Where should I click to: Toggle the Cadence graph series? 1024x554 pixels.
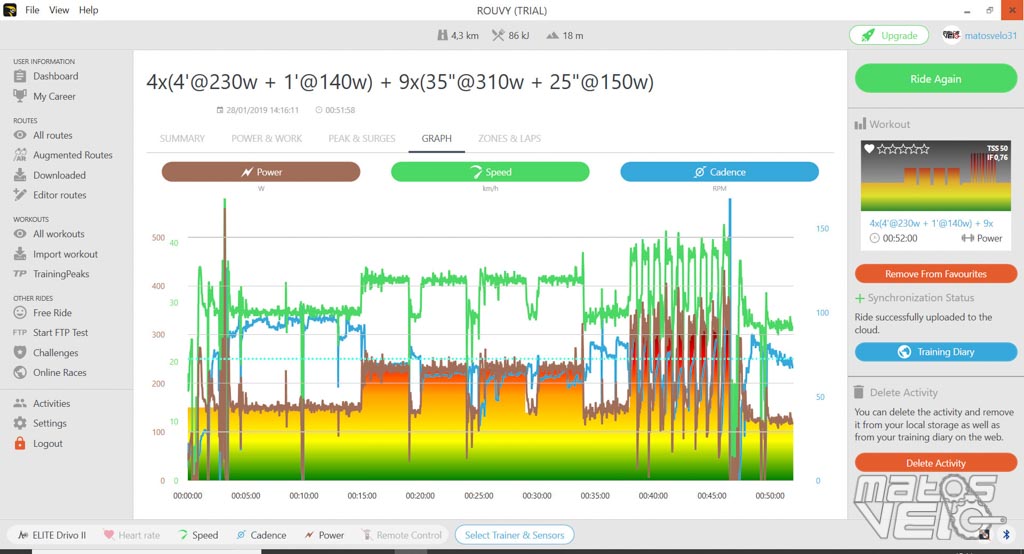click(x=719, y=172)
